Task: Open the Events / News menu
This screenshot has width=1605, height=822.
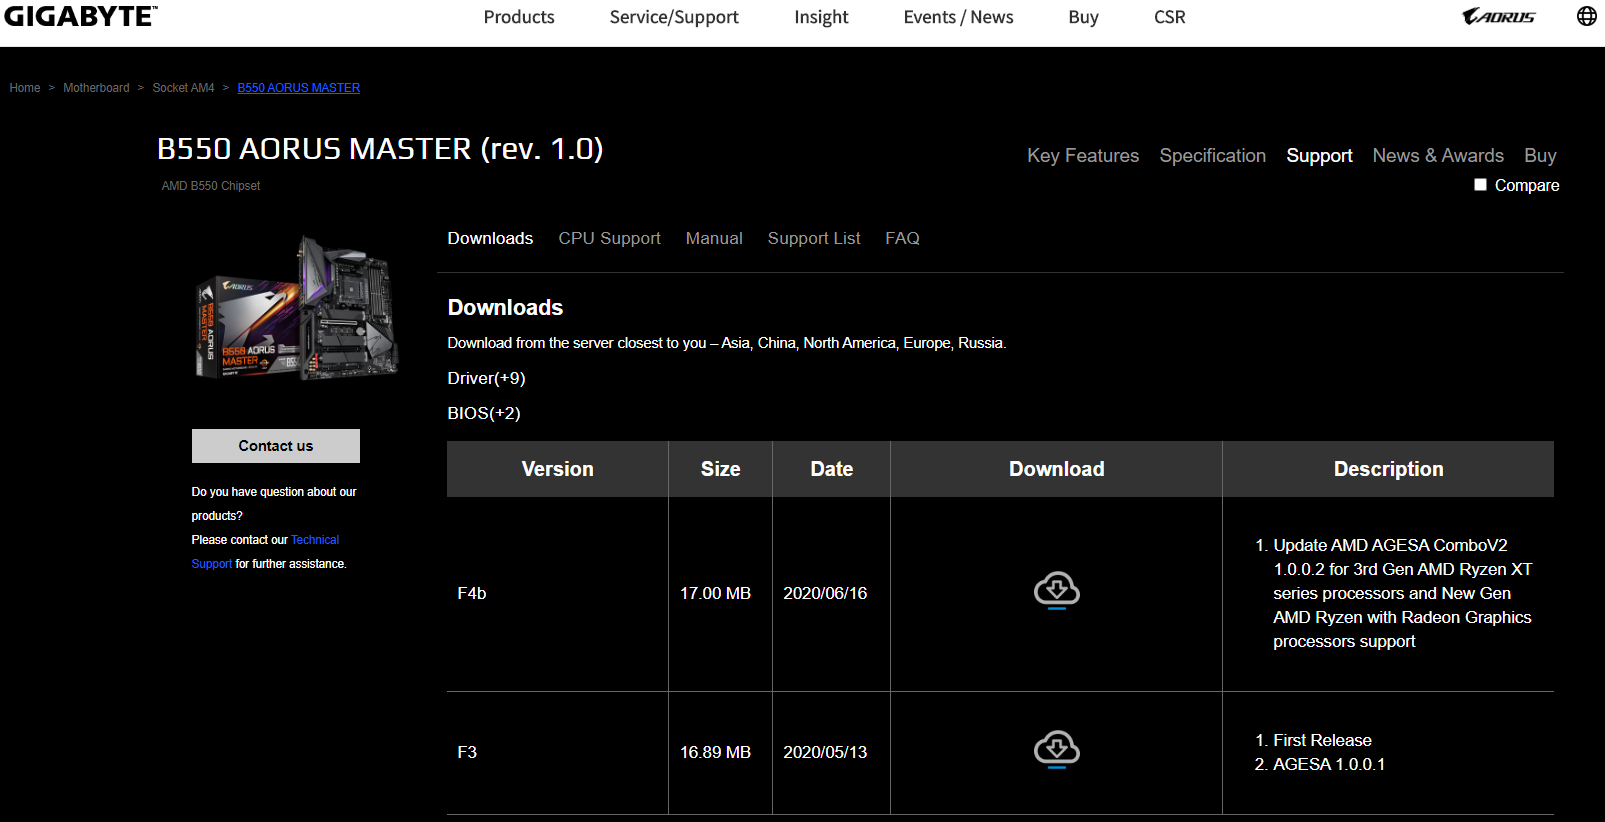Action: [x=958, y=17]
